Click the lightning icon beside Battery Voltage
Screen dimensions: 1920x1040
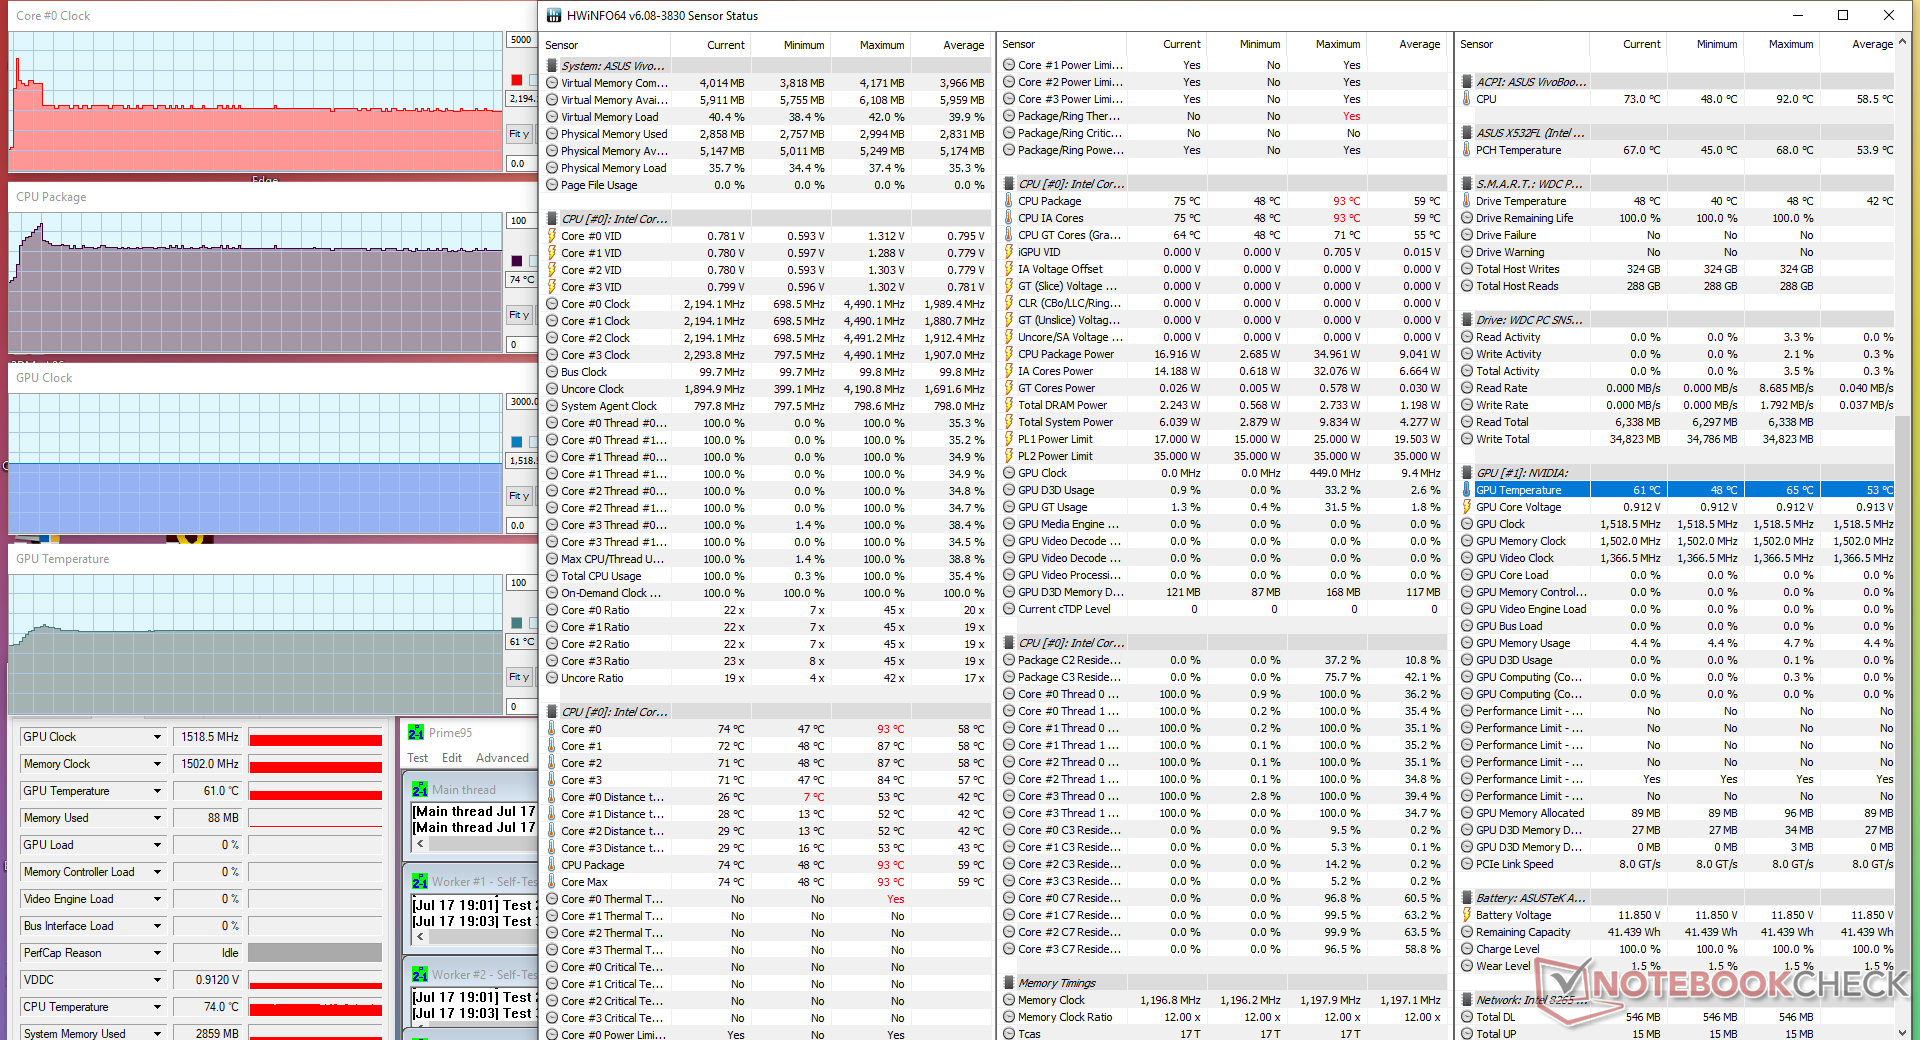(1467, 915)
